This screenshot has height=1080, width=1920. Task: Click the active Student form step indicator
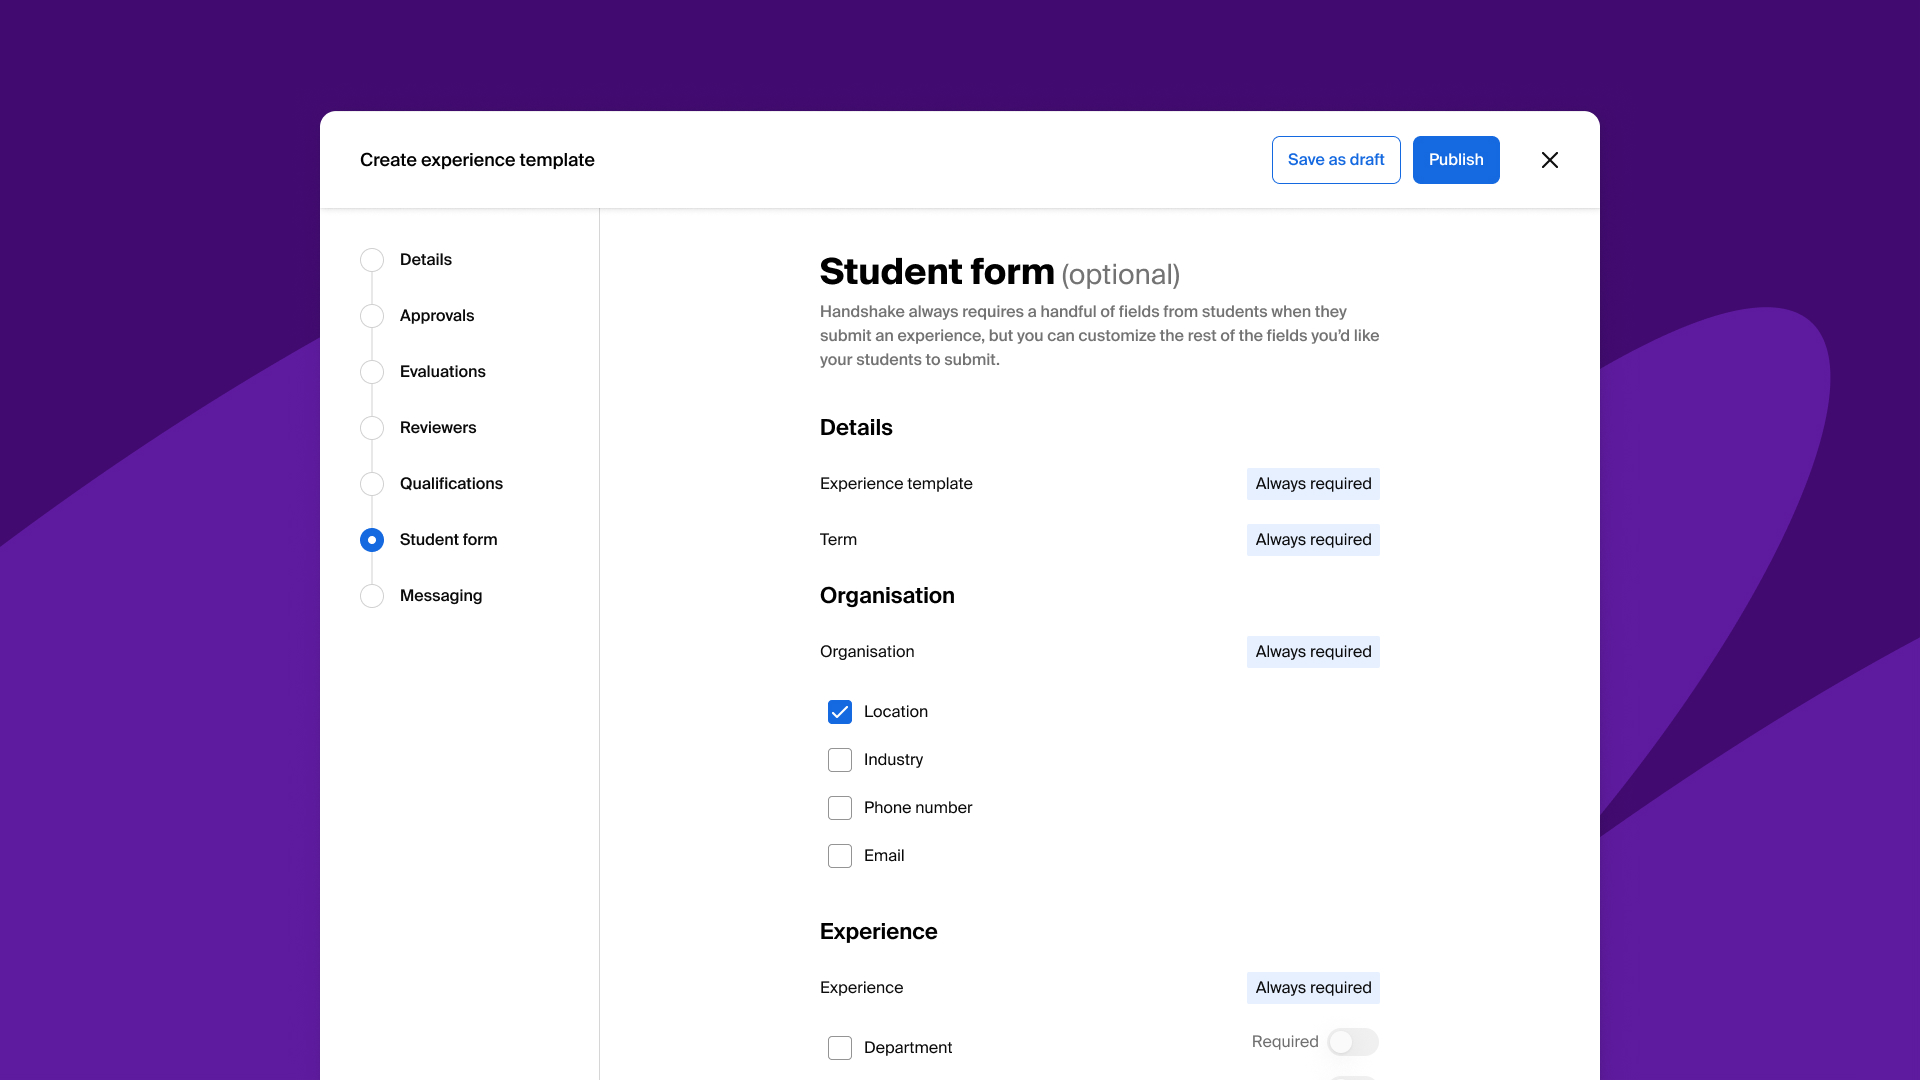(x=372, y=540)
